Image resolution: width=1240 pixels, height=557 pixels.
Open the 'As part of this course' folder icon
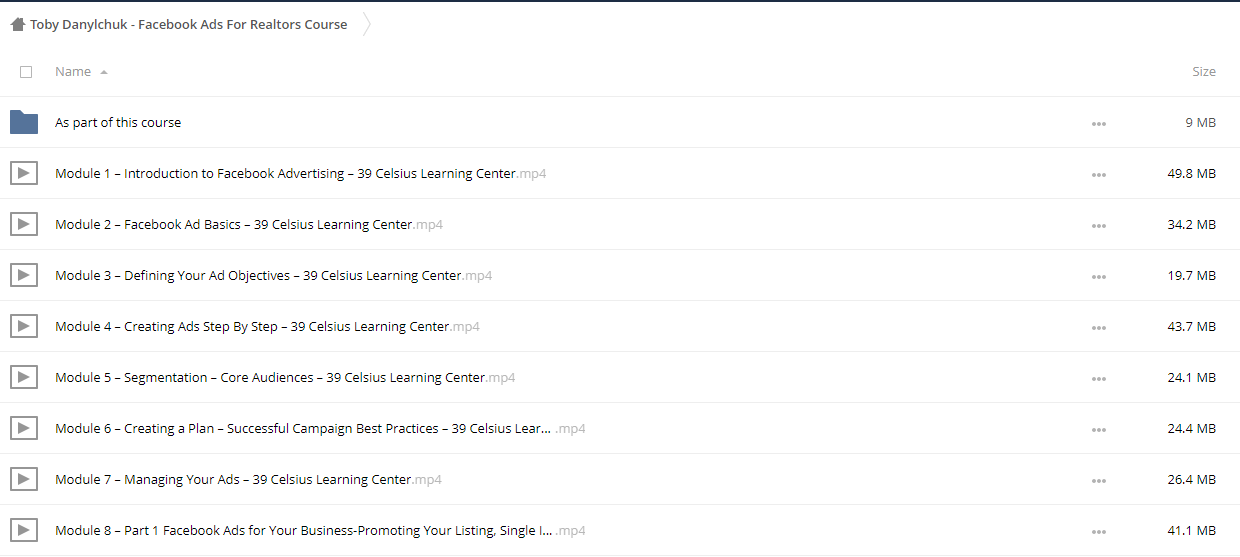coord(24,122)
